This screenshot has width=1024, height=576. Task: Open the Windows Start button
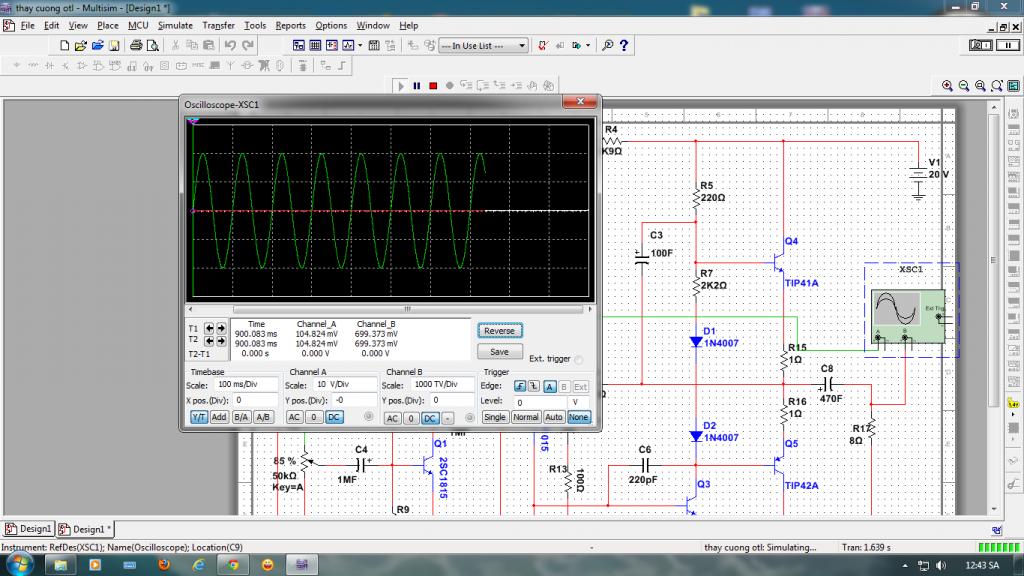[20, 564]
